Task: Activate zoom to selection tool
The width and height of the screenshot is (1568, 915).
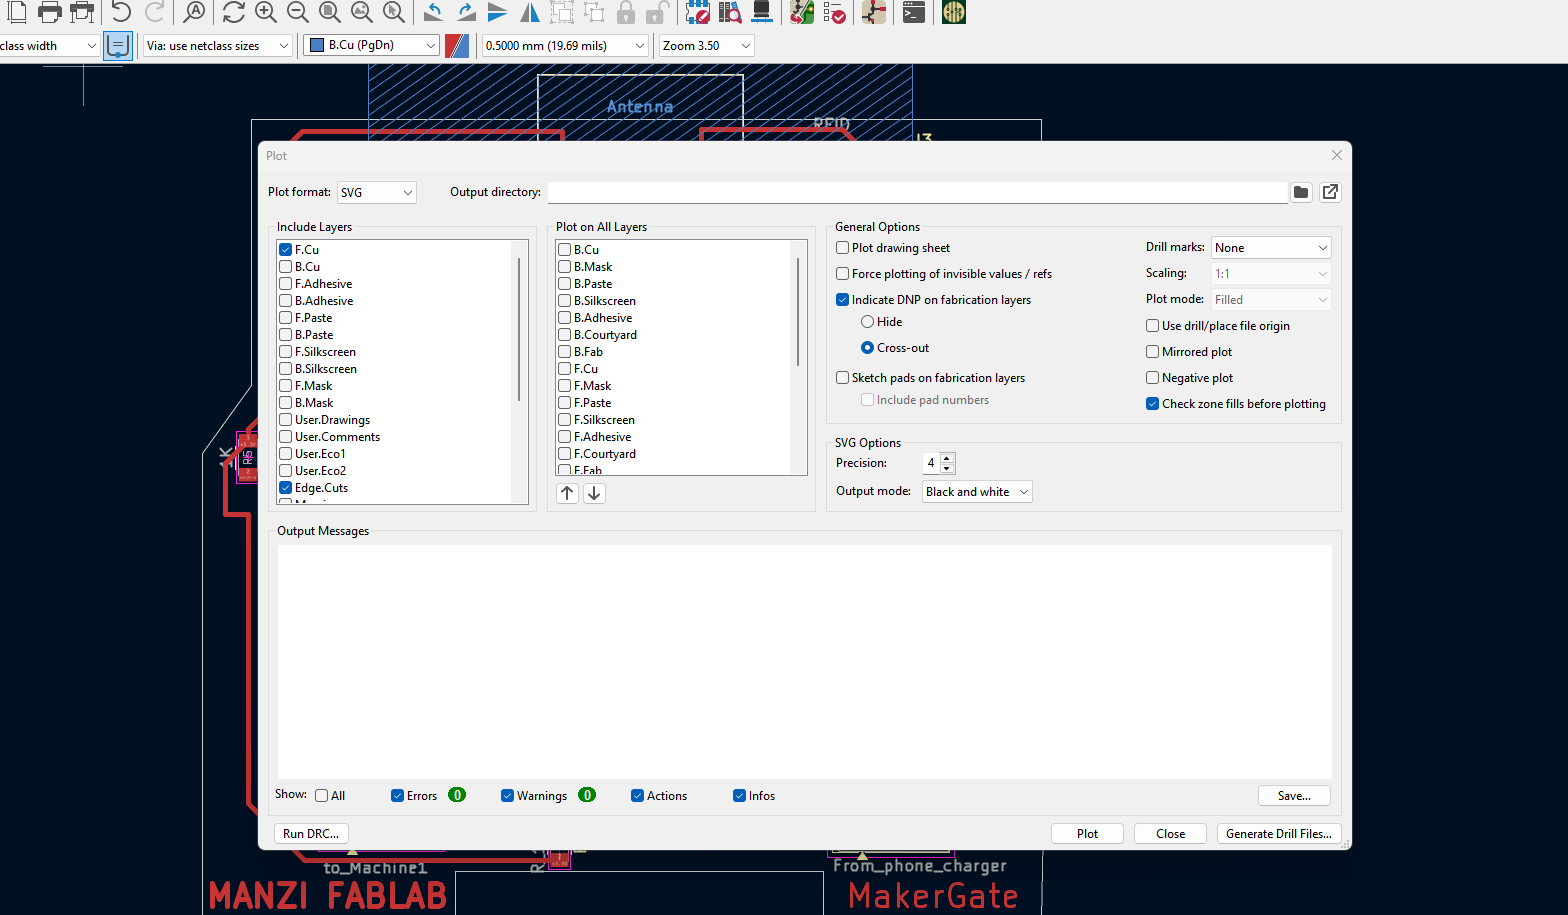Action: coord(394,12)
